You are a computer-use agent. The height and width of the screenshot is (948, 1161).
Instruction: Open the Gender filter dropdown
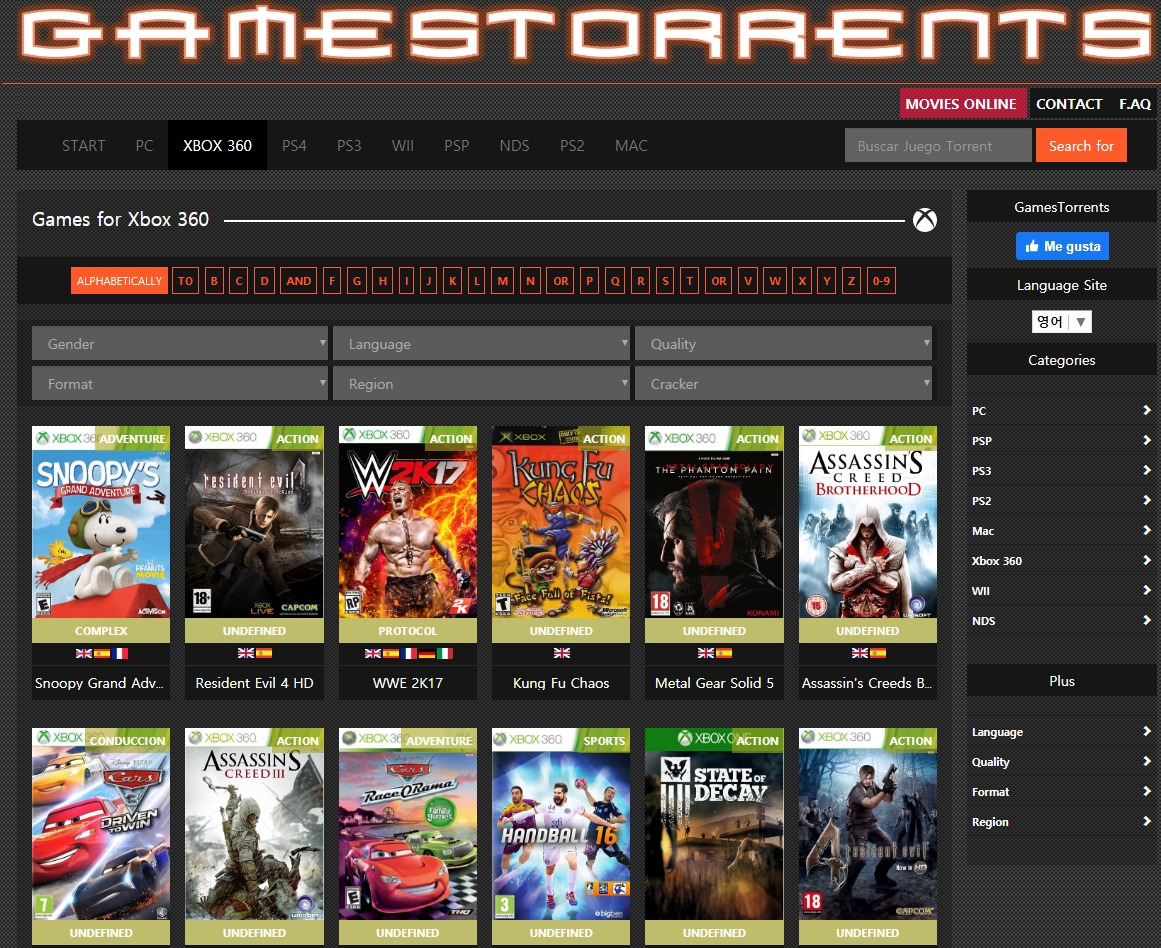(180, 344)
